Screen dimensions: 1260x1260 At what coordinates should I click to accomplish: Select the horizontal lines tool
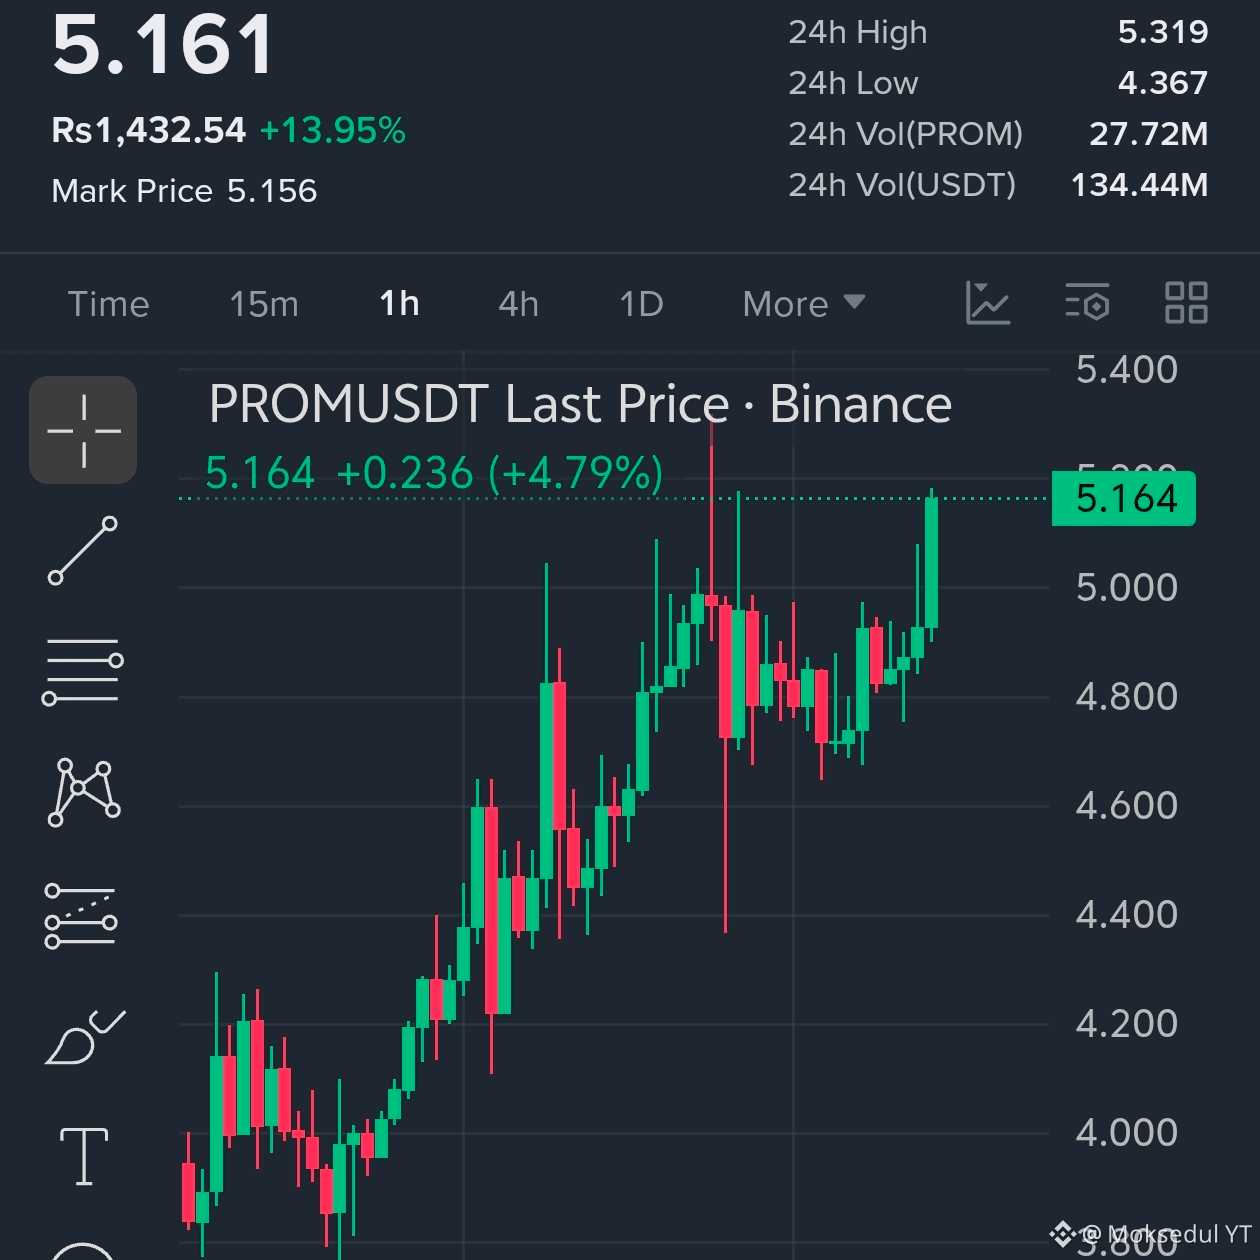tap(83, 672)
